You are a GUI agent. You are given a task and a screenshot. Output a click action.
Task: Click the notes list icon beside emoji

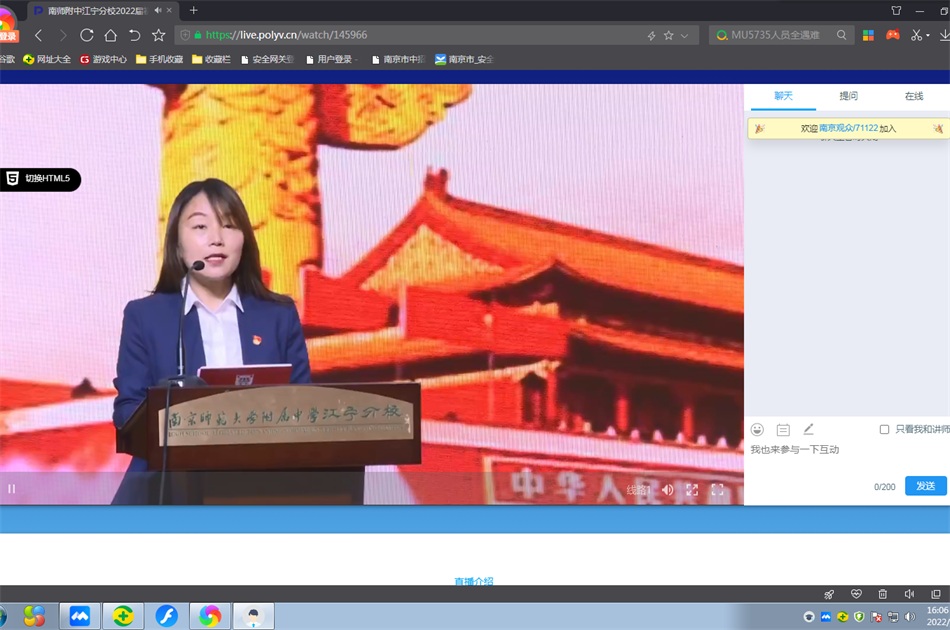[783, 429]
